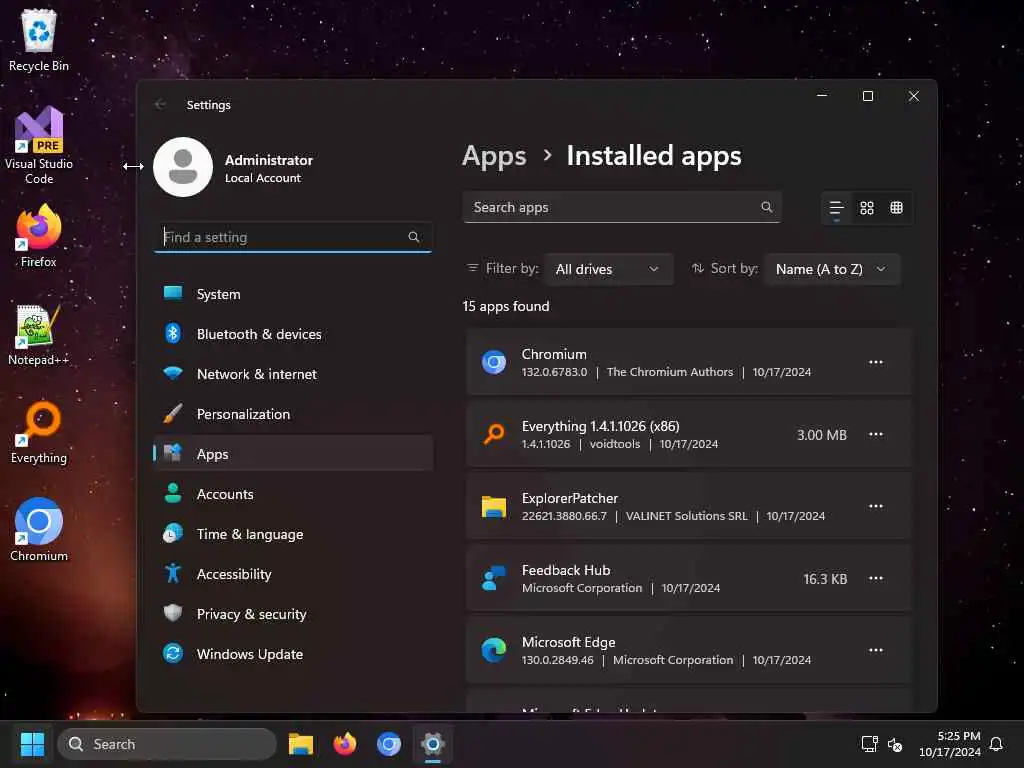Open Network & internet settings

pyautogui.click(x=293, y=374)
